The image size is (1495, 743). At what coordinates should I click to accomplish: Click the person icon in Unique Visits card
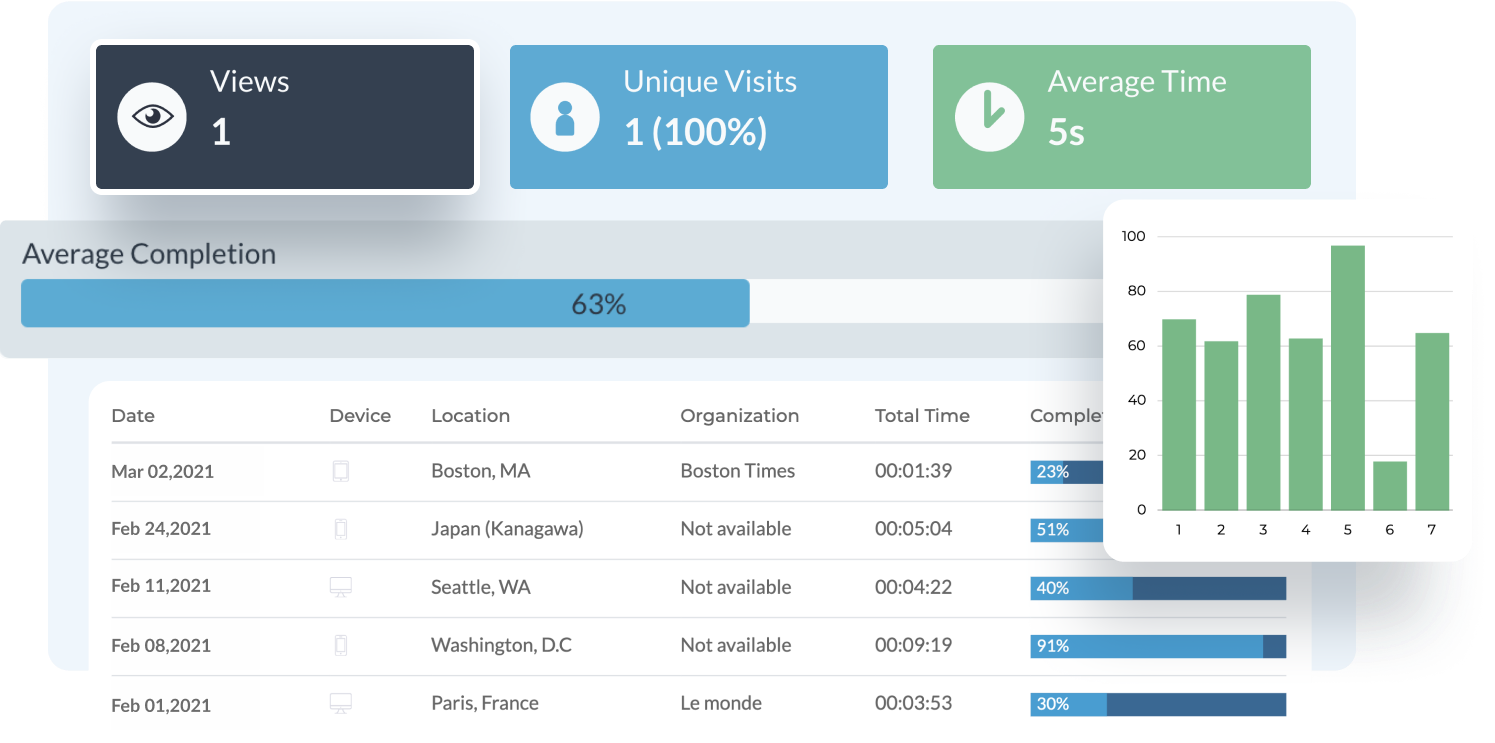tap(565, 117)
